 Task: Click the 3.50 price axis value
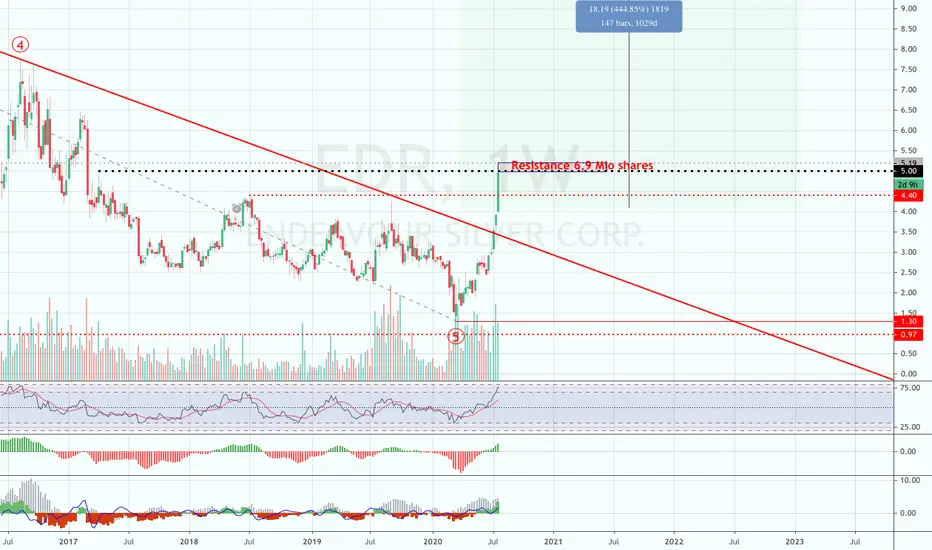pyautogui.click(x=908, y=232)
